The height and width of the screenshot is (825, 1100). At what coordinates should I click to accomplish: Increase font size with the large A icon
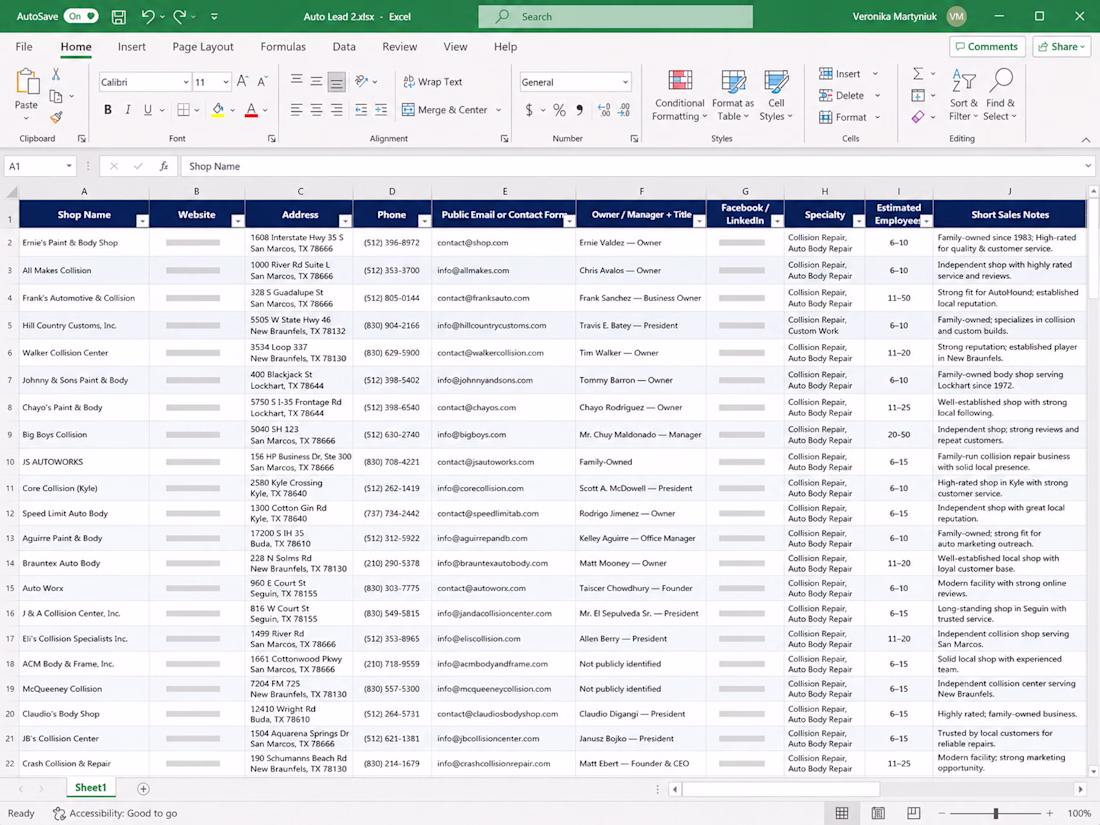pos(242,81)
